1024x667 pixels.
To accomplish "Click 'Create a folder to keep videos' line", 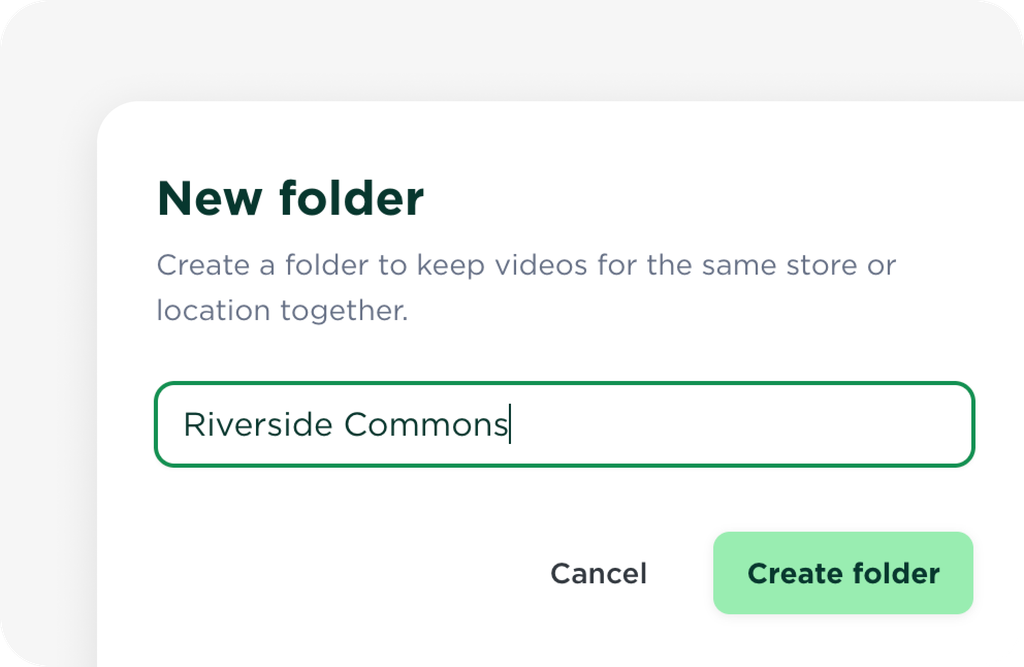I will point(372,265).
